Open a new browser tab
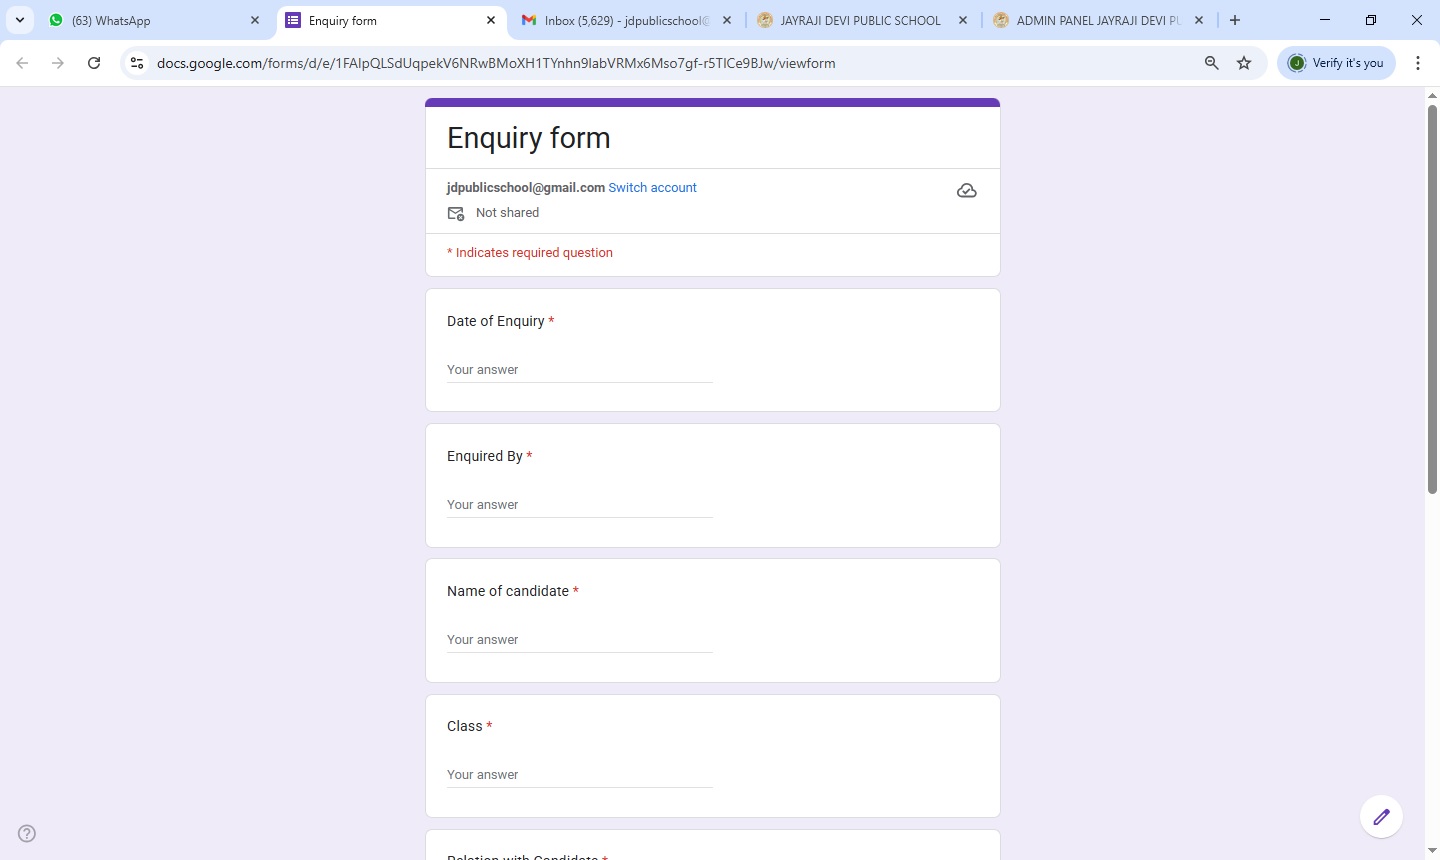This screenshot has width=1440, height=860. click(1235, 20)
